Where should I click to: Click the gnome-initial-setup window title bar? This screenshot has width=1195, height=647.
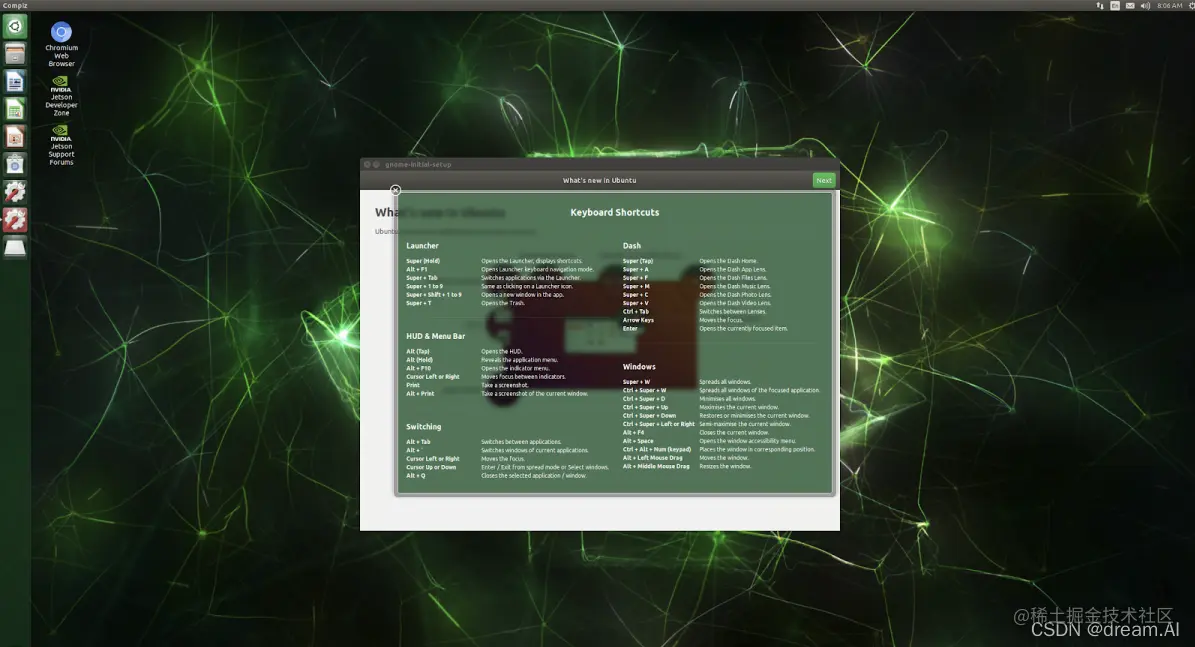coord(600,164)
